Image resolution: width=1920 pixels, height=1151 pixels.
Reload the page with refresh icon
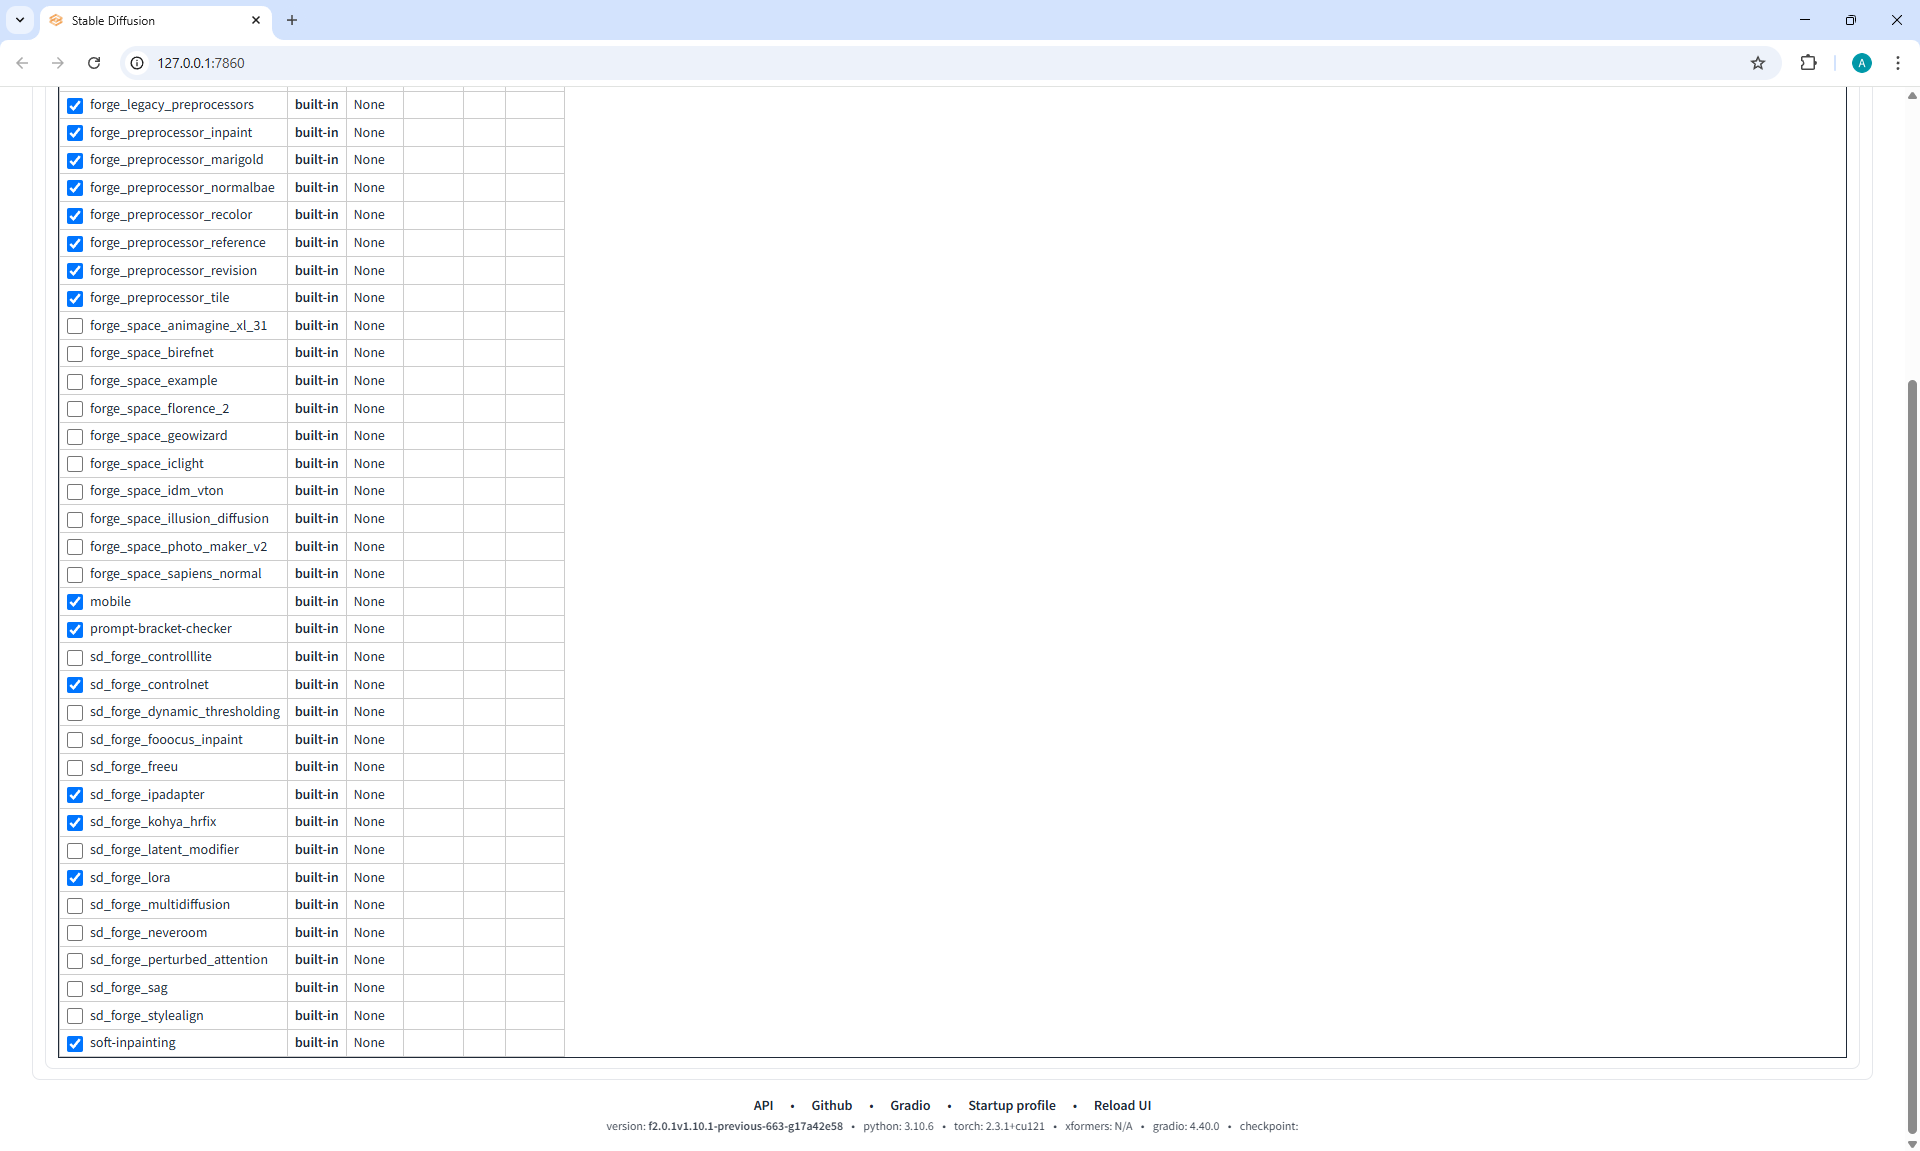click(94, 63)
